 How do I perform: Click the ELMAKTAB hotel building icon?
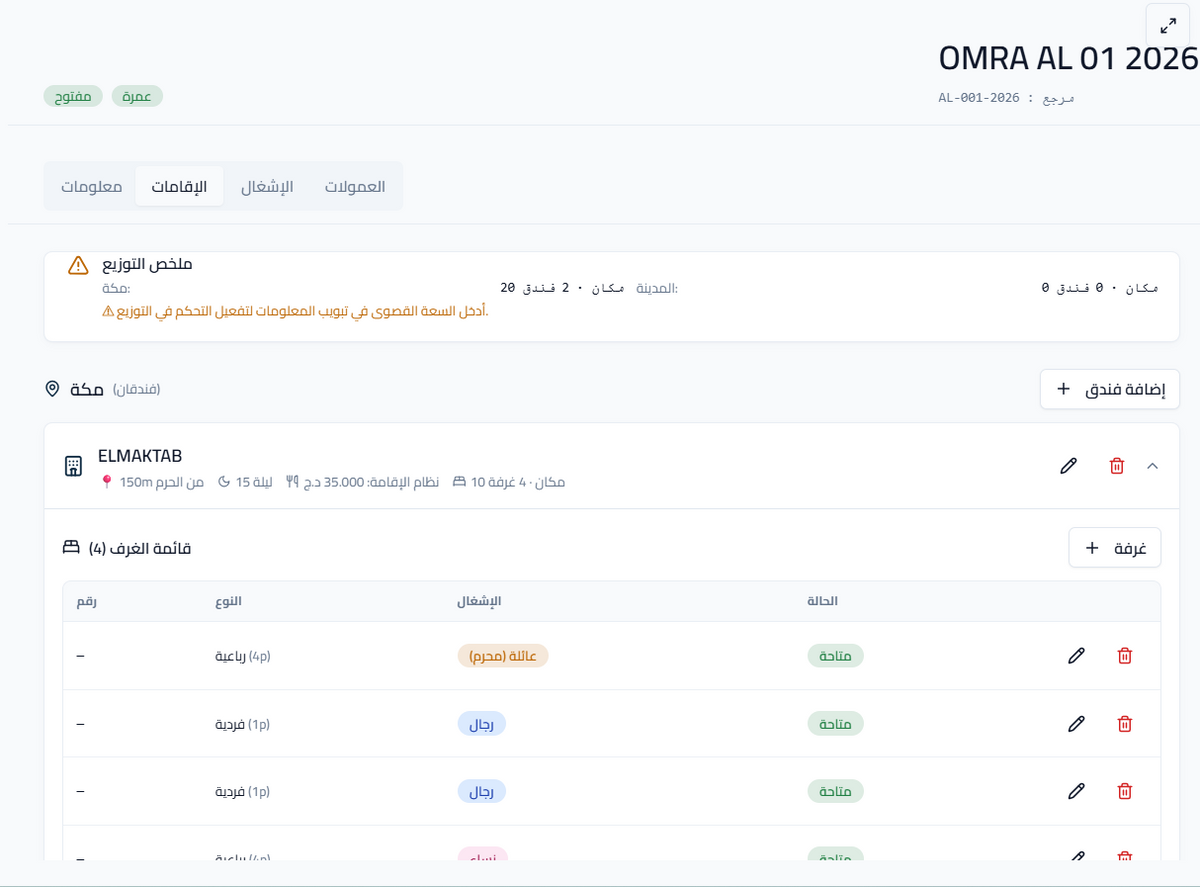(x=73, y=467)
